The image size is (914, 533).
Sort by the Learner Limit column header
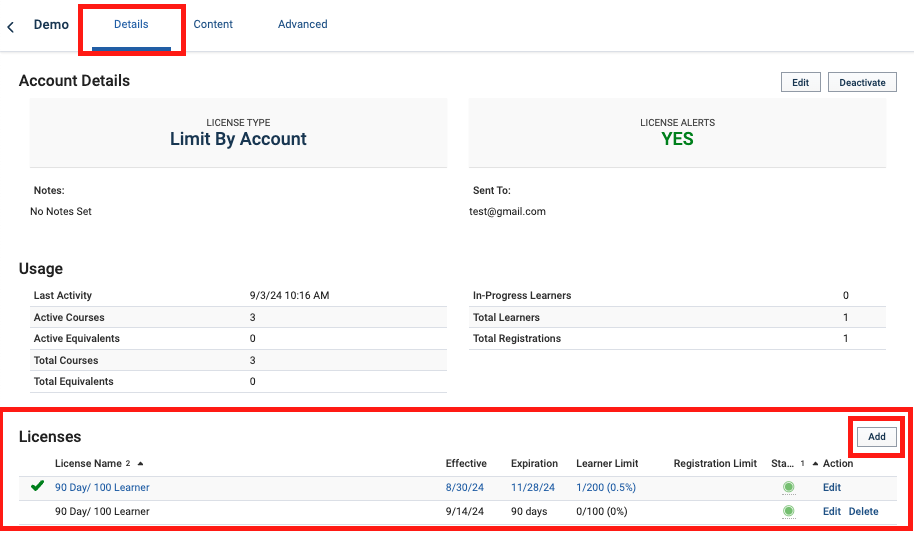(x=607, y=464)
